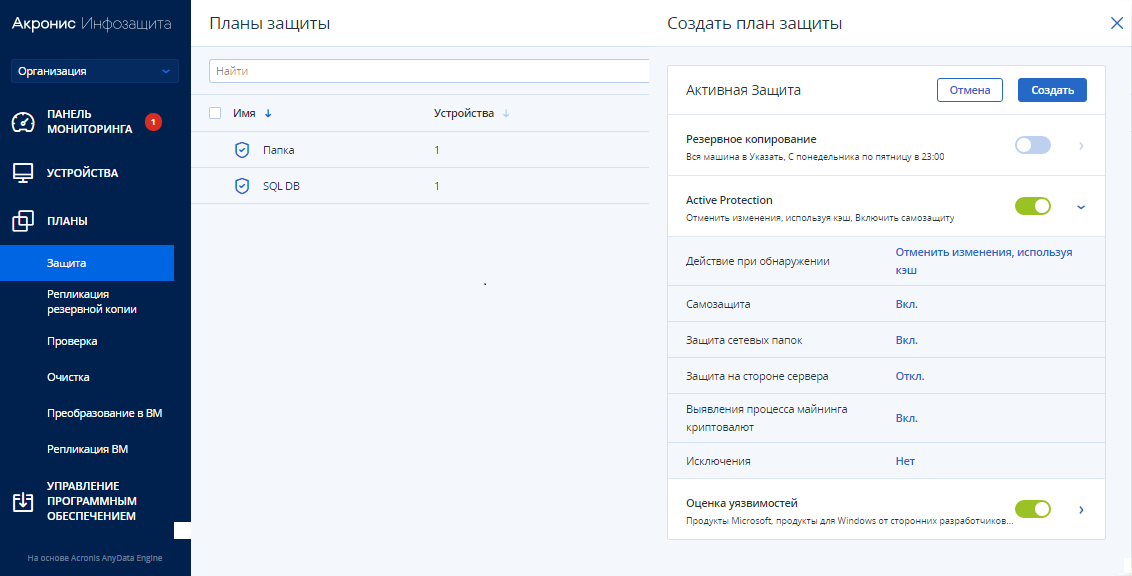Click the Plans stacked-squares icon
Screen dimensions: 1132x576
click(x=23, y=221)
